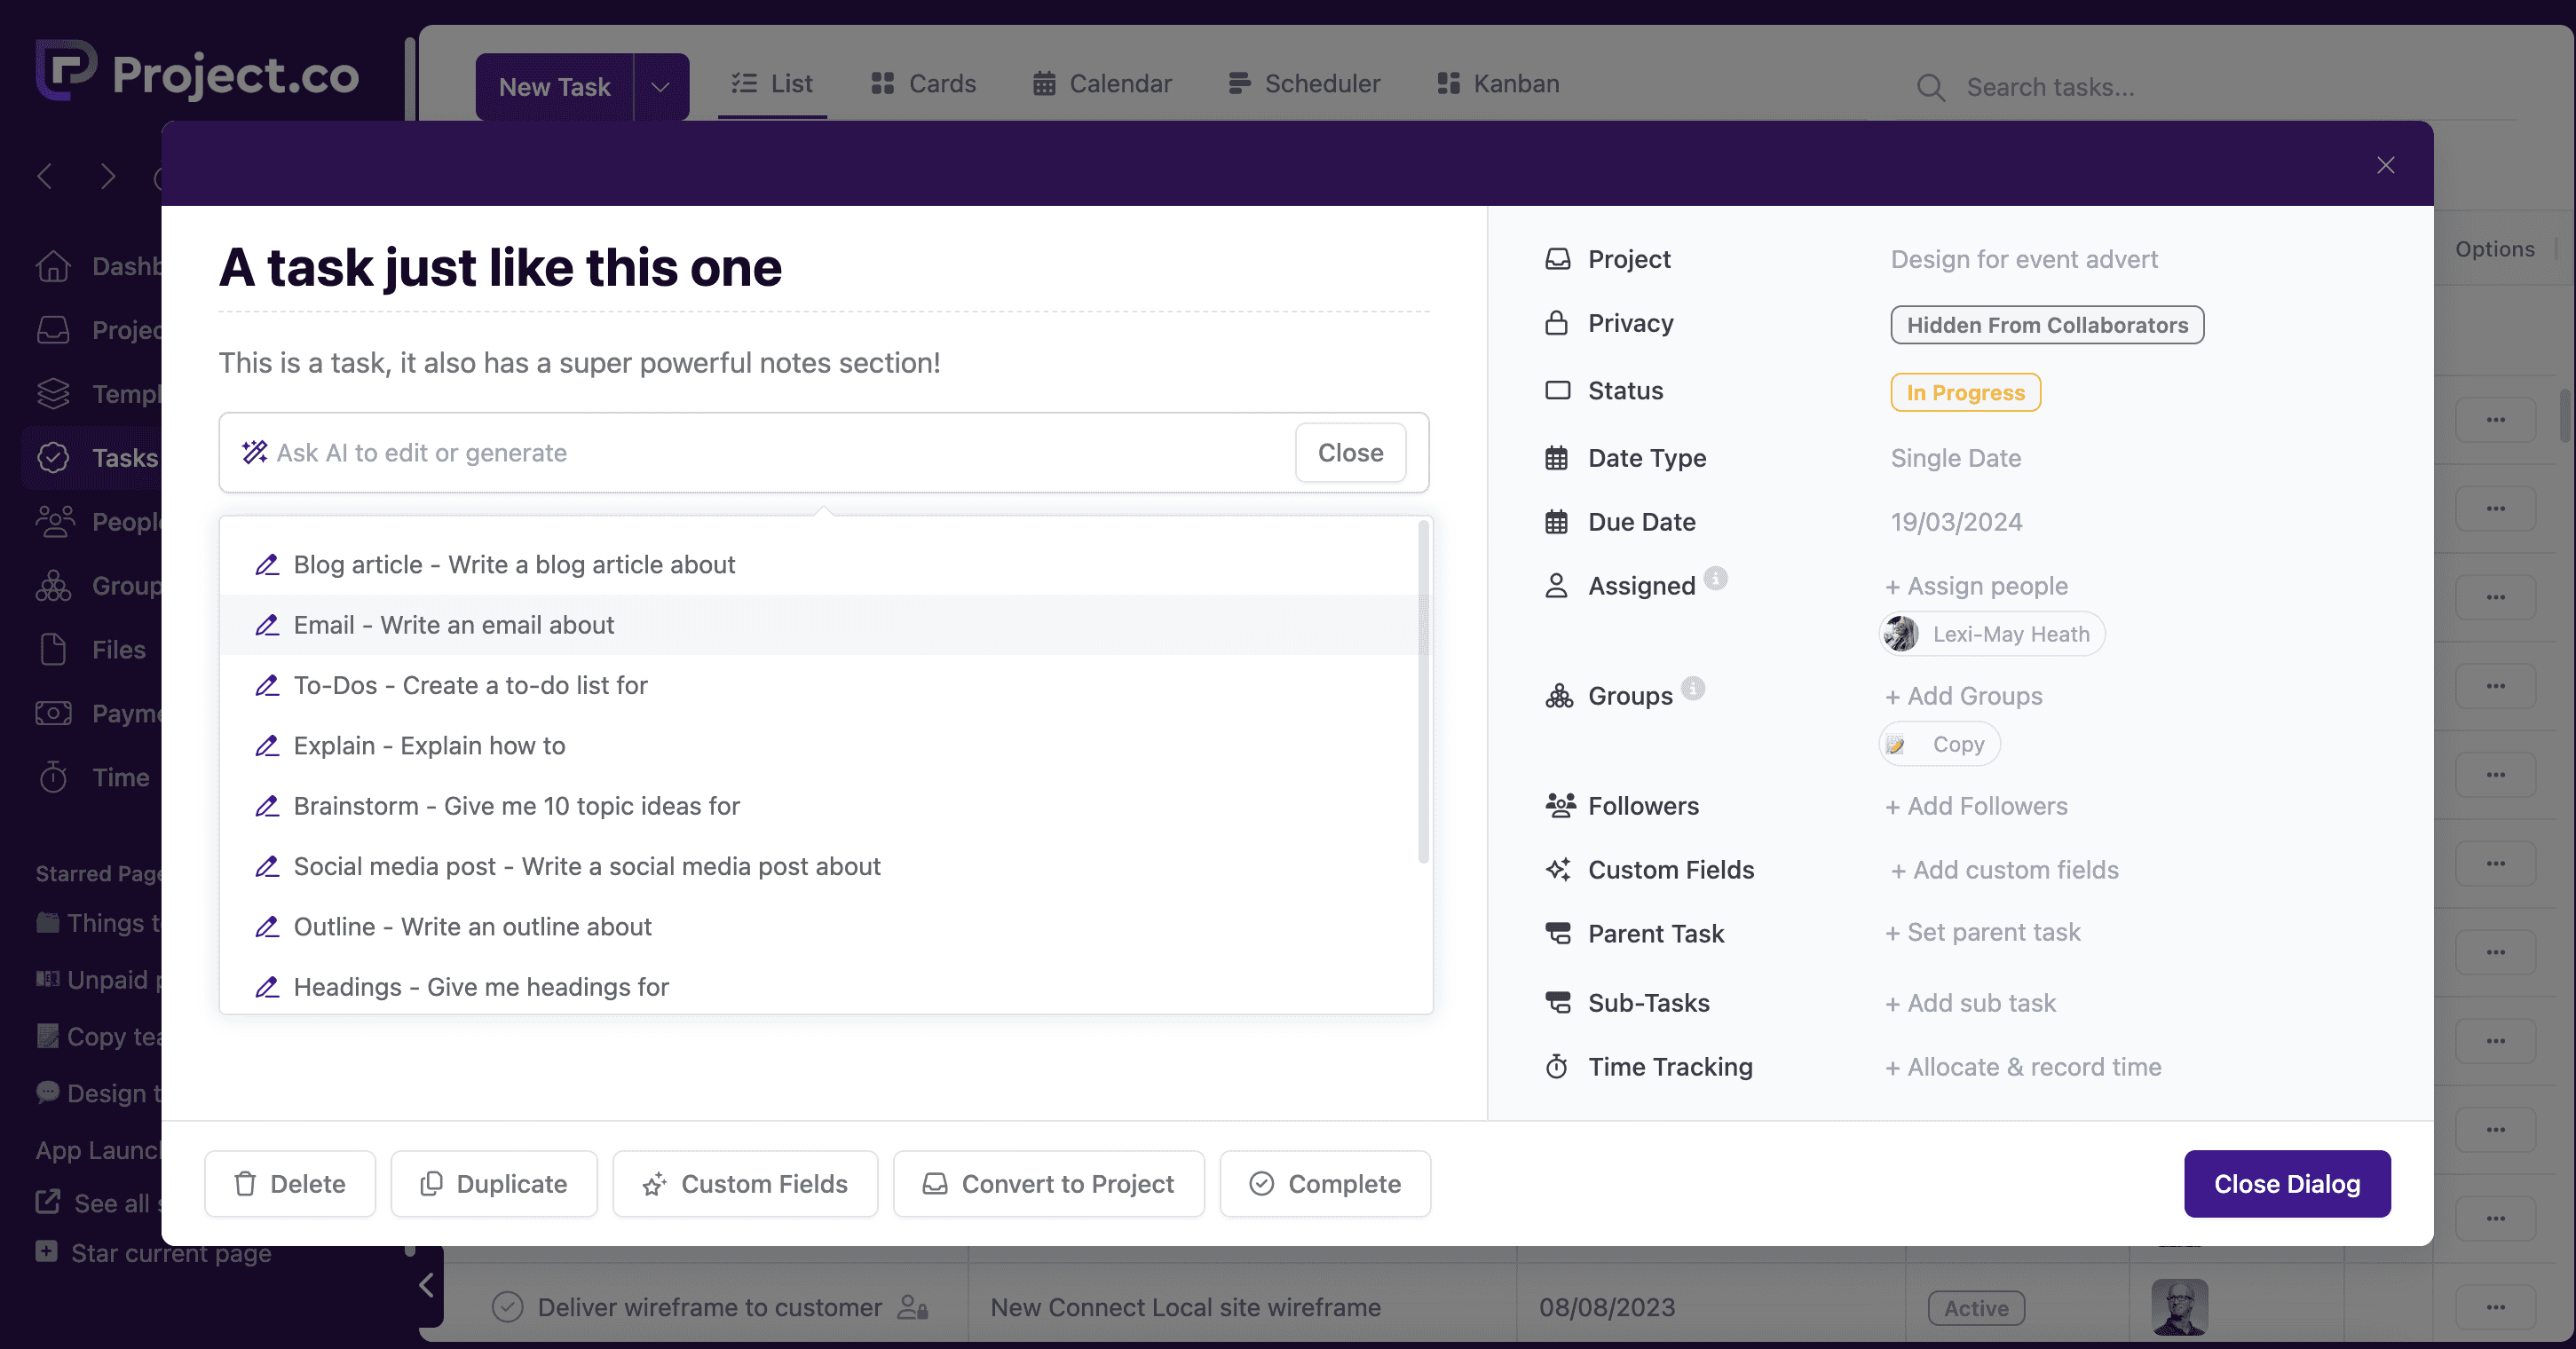Click the Add Followers link
Image resolution: width=2576 pixels, height=1349 pixels.
[x=1976, y=806]
